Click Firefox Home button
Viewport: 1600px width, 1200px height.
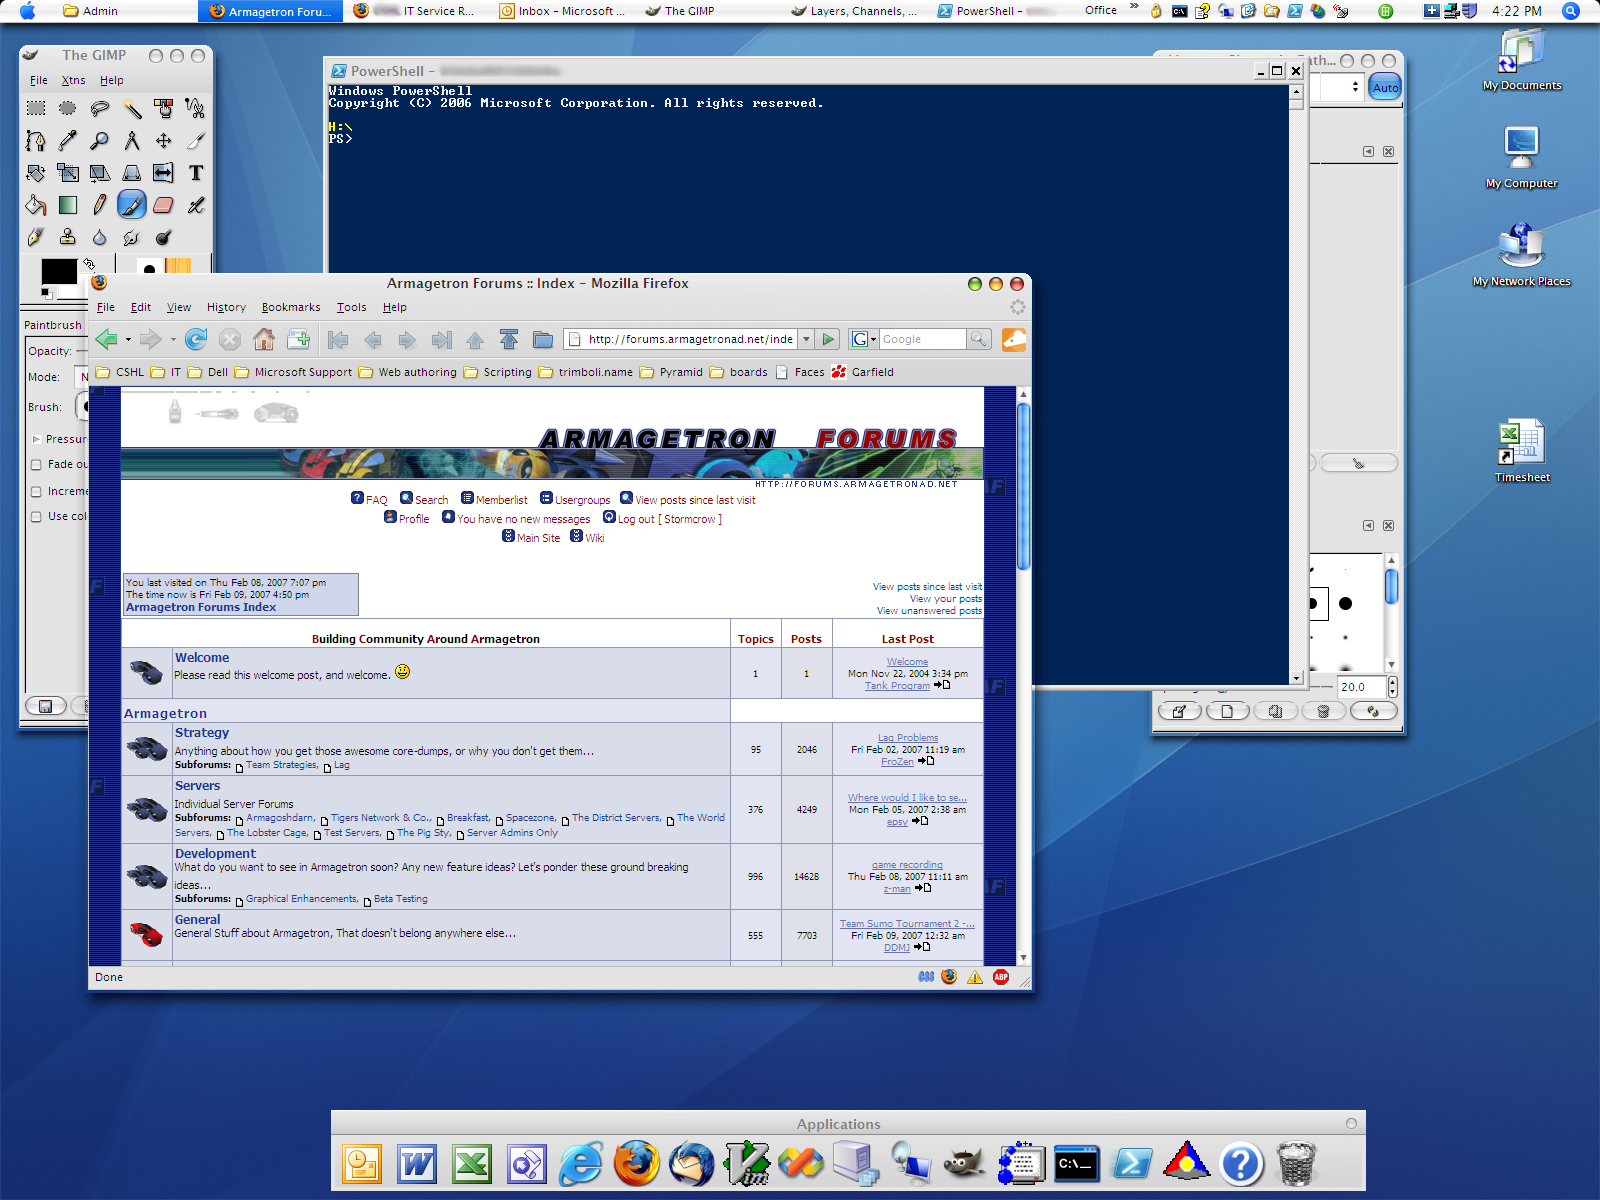(x=264, y=339)
